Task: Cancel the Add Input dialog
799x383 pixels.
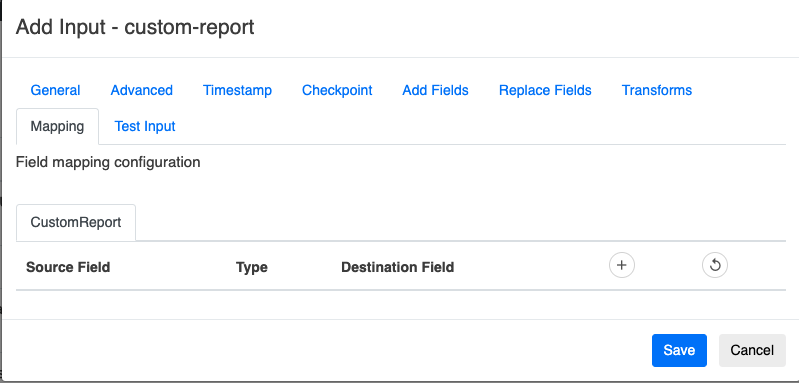Action: 752,350
